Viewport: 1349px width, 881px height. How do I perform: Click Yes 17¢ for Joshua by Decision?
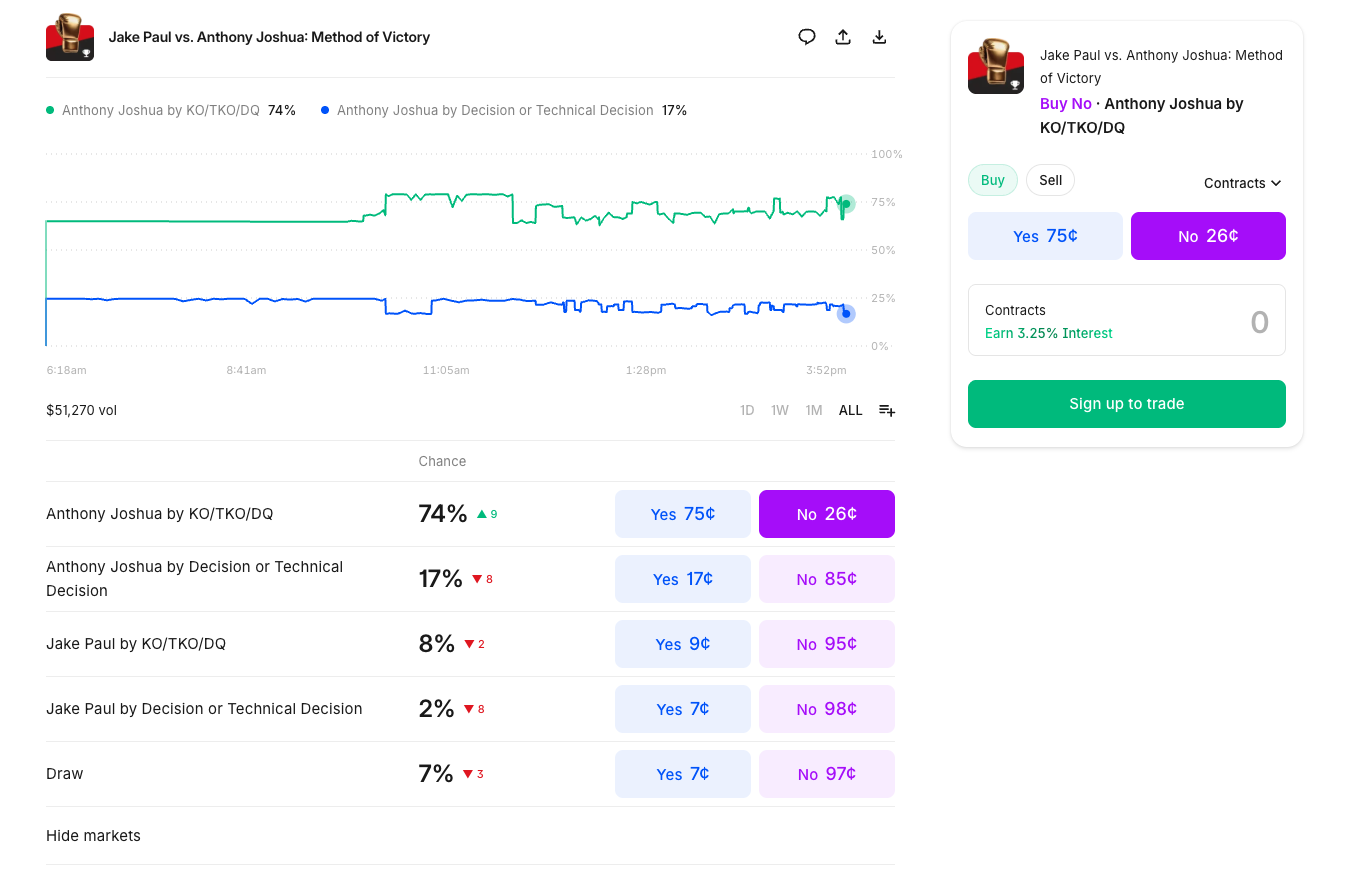[x=683, y=578]
